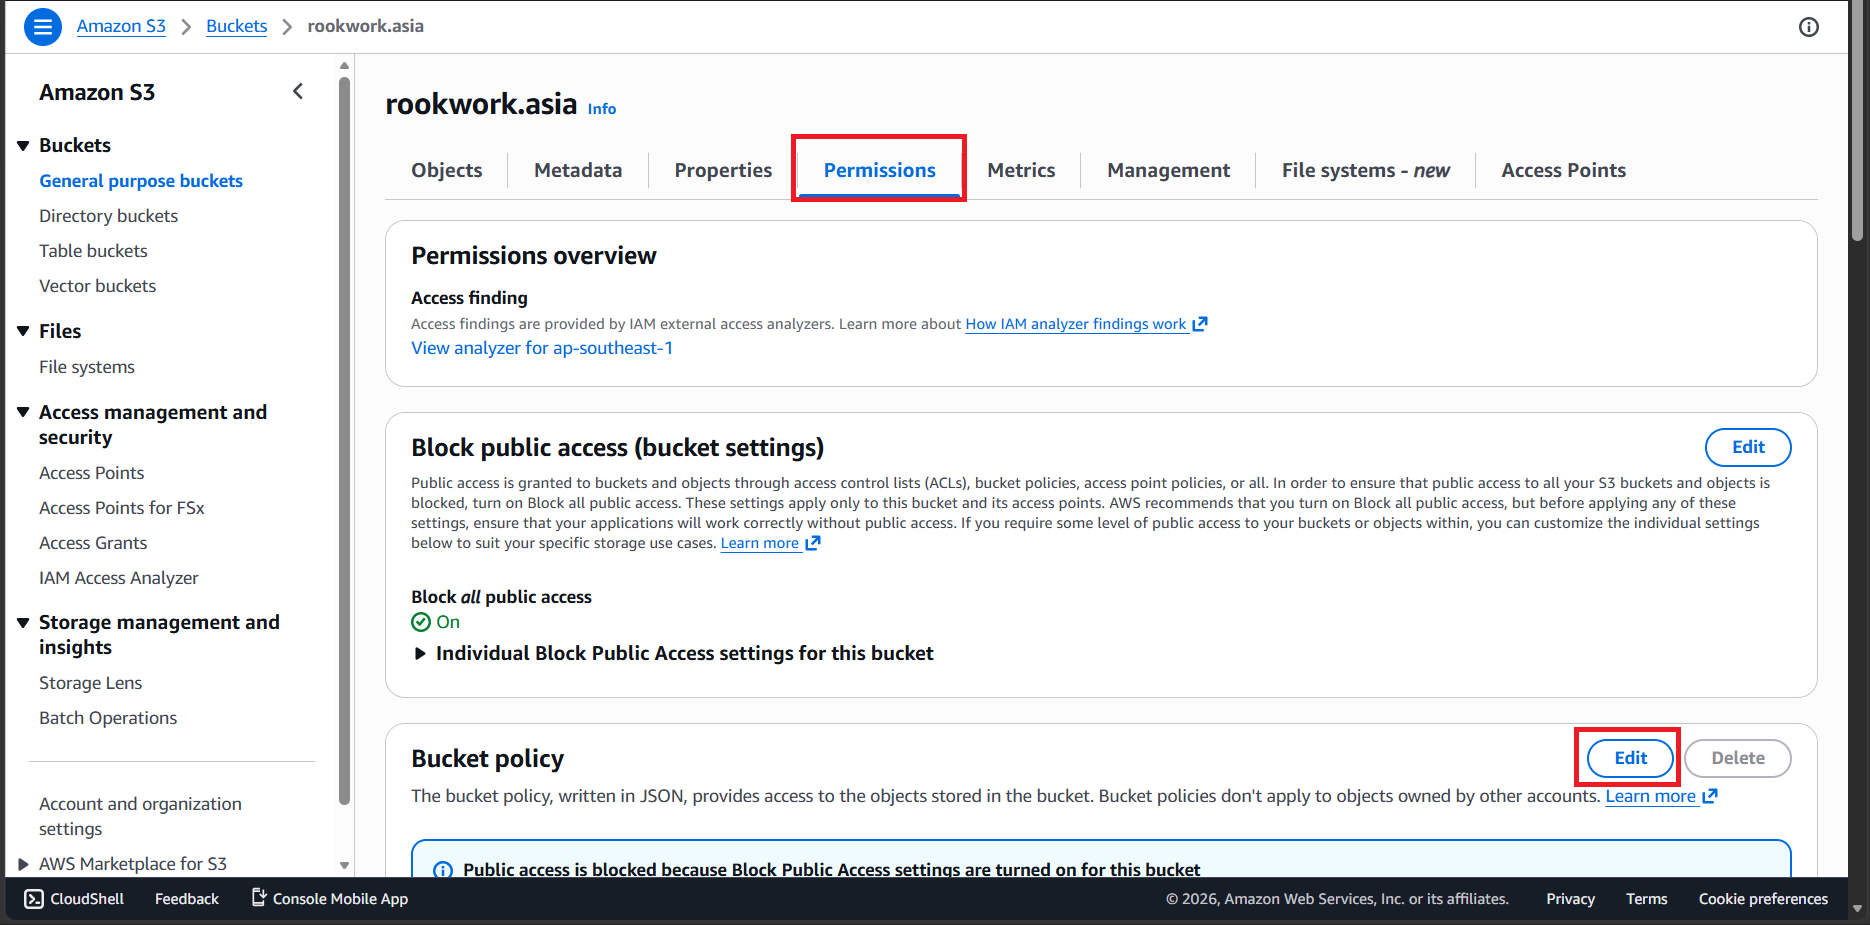Click the Buckets breadcrumb link
The height and width of the screenshot is (925, 1870).
click(237, 26)
